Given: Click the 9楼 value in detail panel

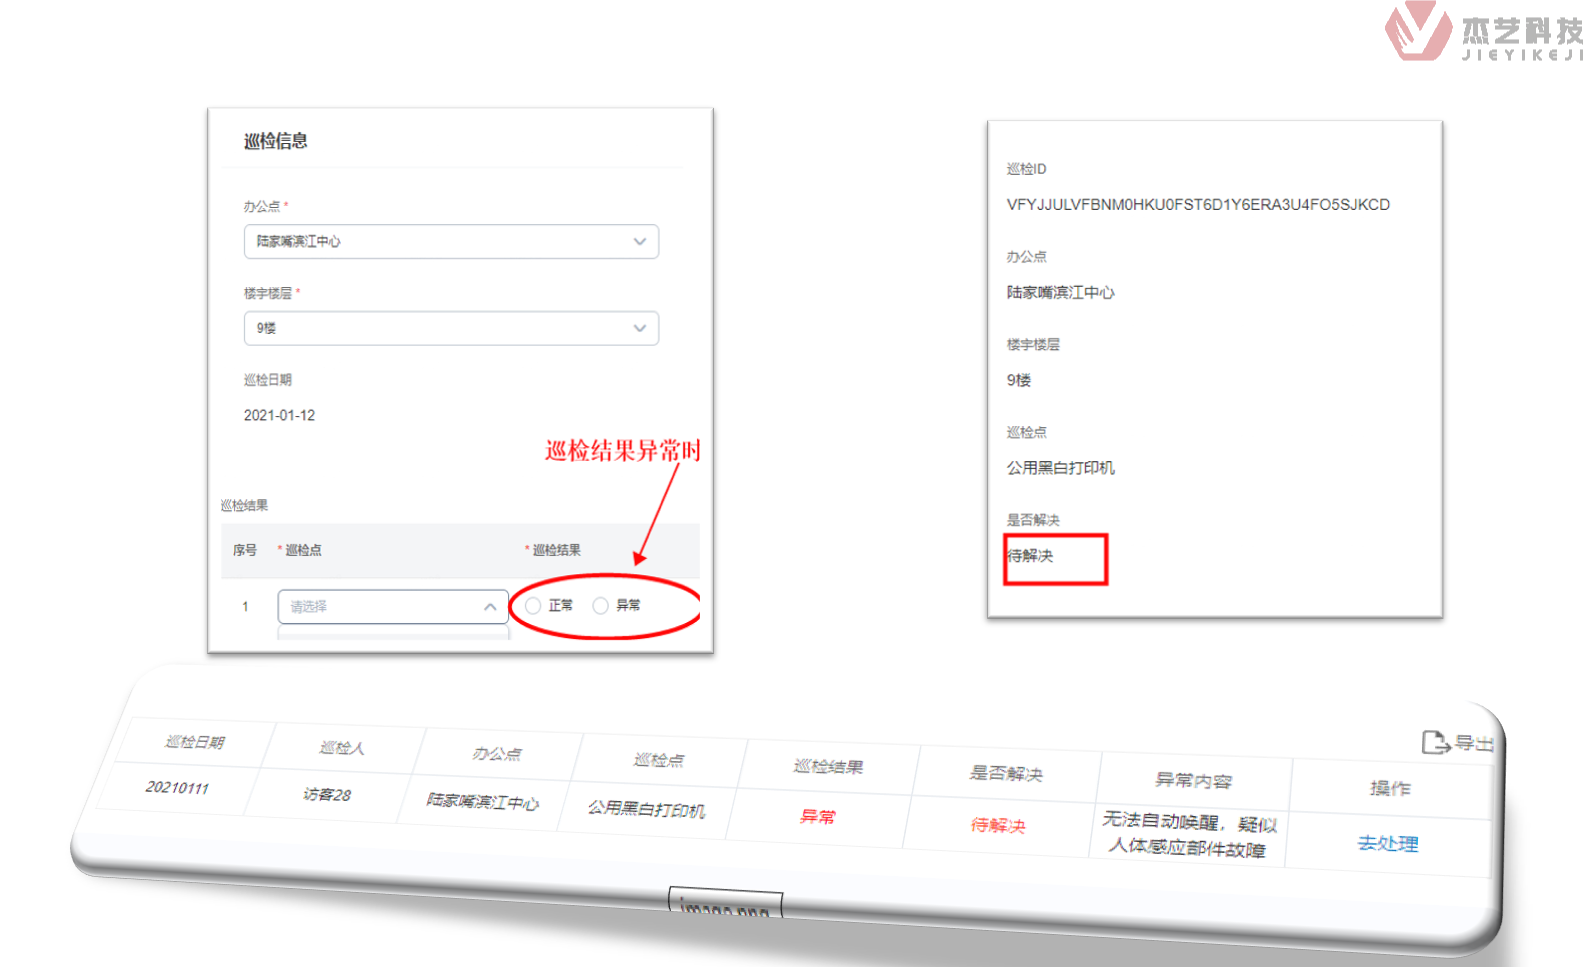Looking at the screenshot, I should pos(1018,380).
